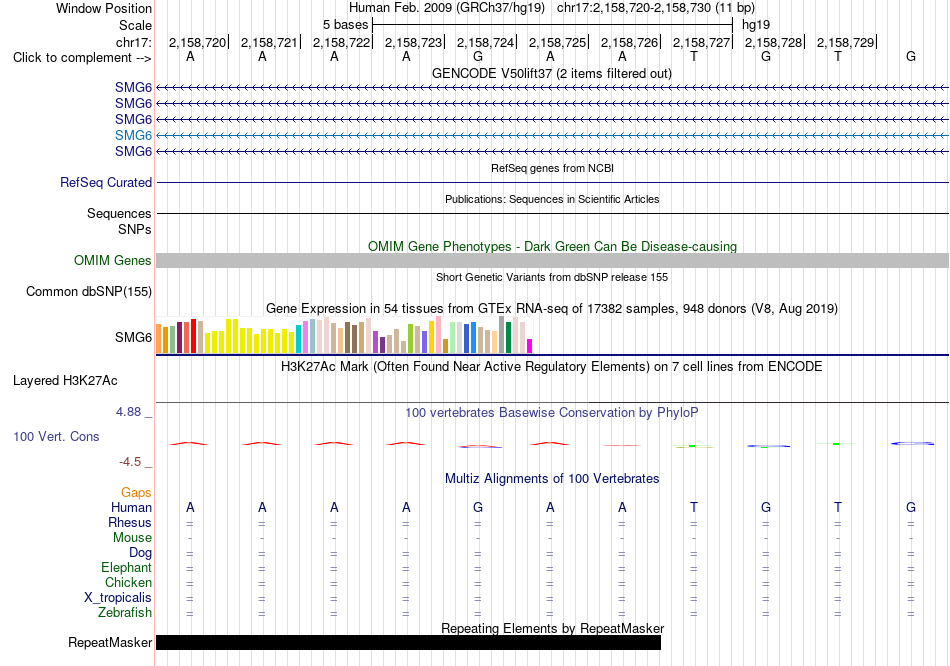The image size is (950, 666).
Task: Click the RefSeq Curated track label
Action: pos(106,182)
